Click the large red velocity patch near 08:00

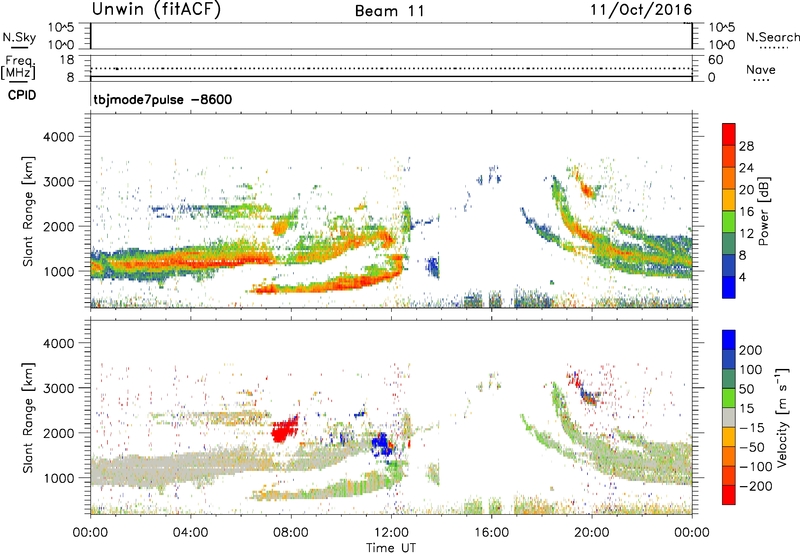(283, 430)
